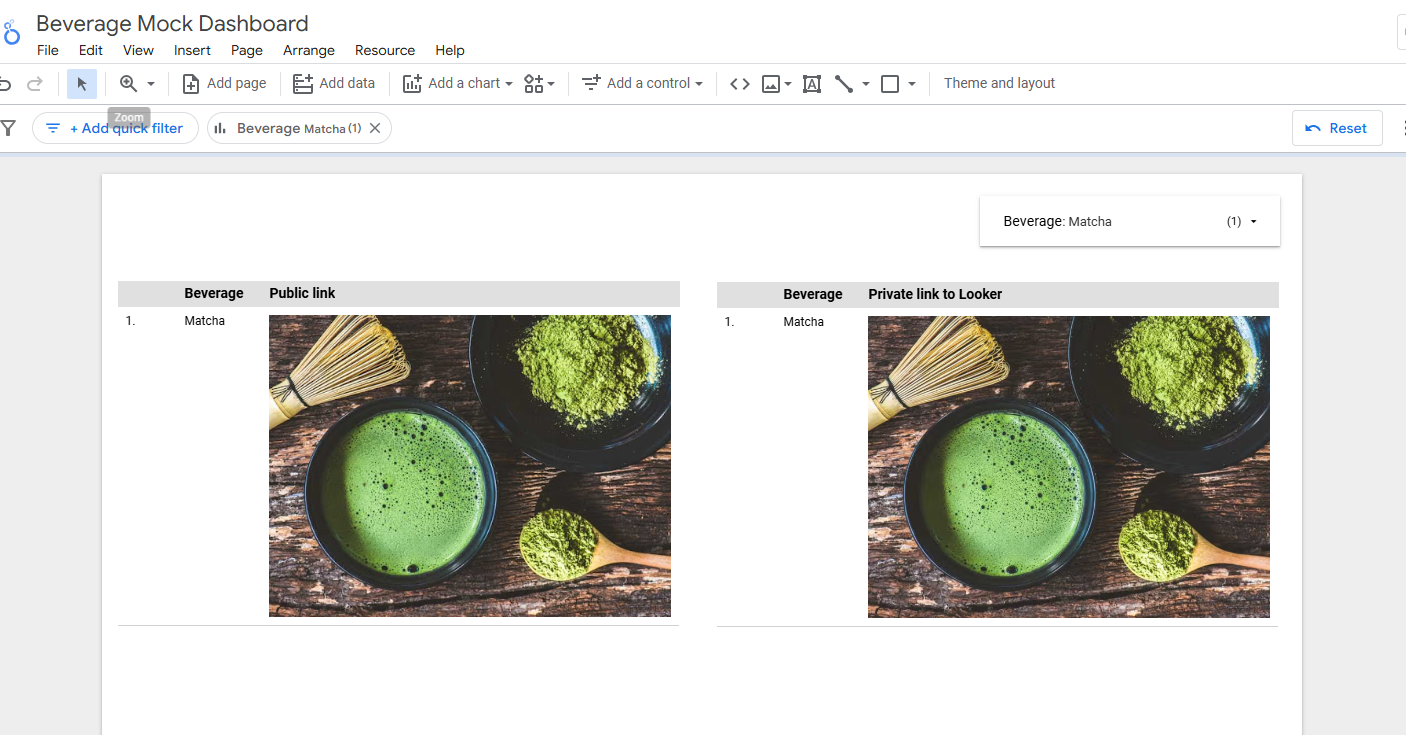Expand the Add a control dropdown
Viewport: 1406px width, 735px height.
coord(642,84)
